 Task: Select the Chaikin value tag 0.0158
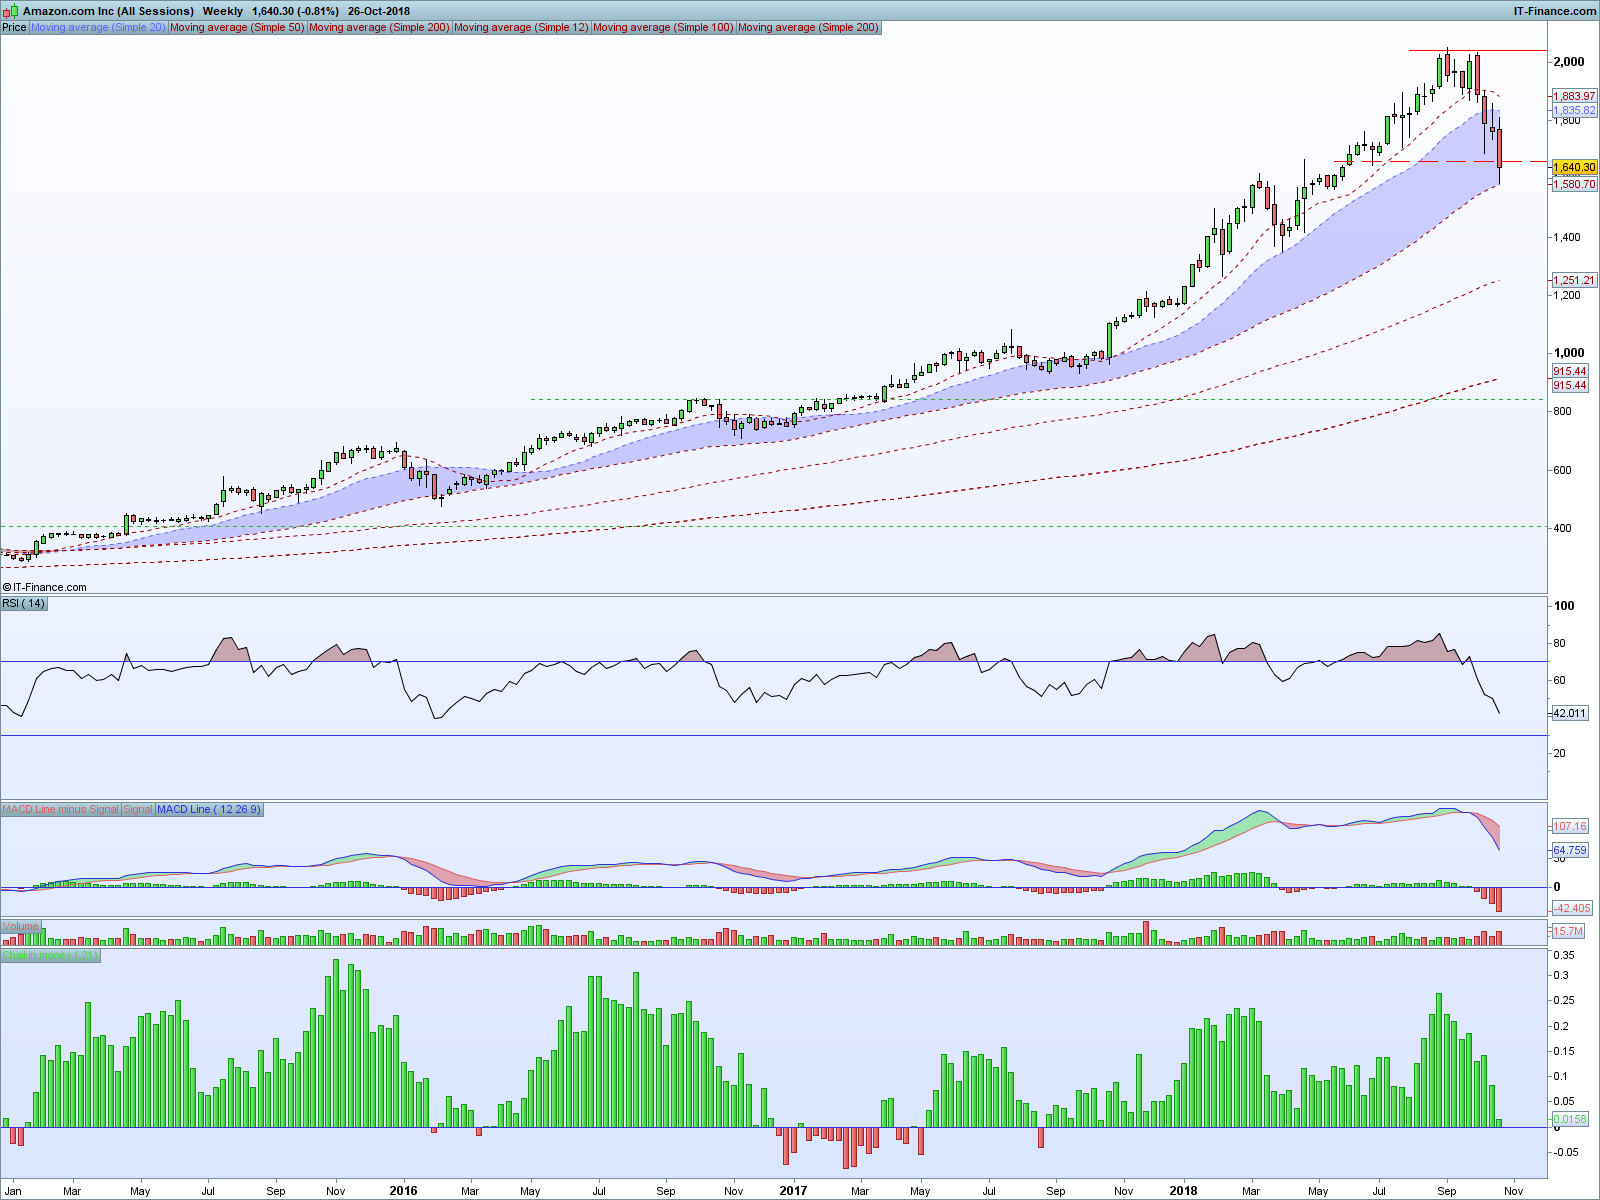(x=1570, y=1119)
